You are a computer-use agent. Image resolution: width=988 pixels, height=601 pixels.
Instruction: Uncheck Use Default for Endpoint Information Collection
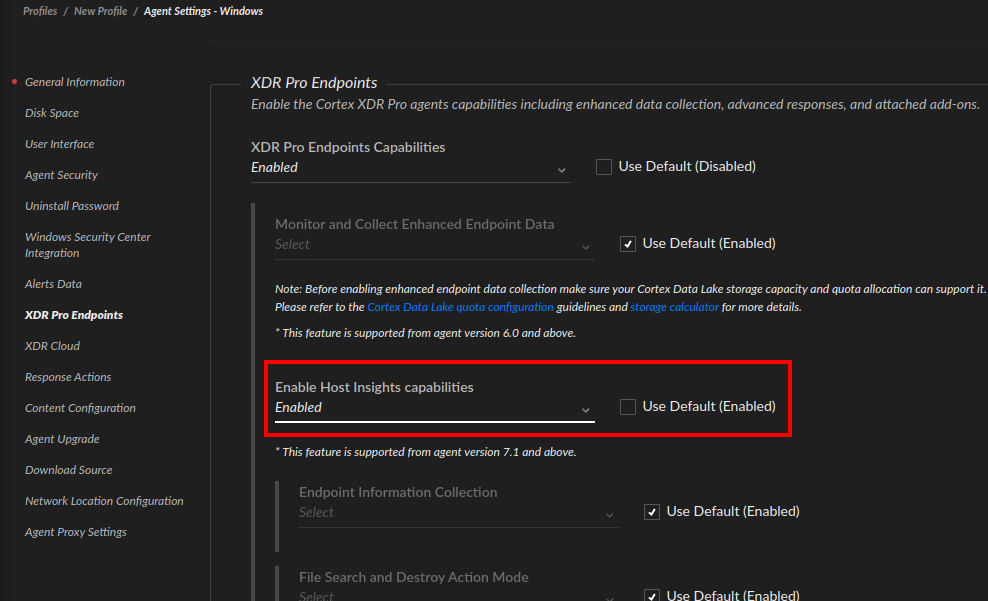tap(652, 512)
